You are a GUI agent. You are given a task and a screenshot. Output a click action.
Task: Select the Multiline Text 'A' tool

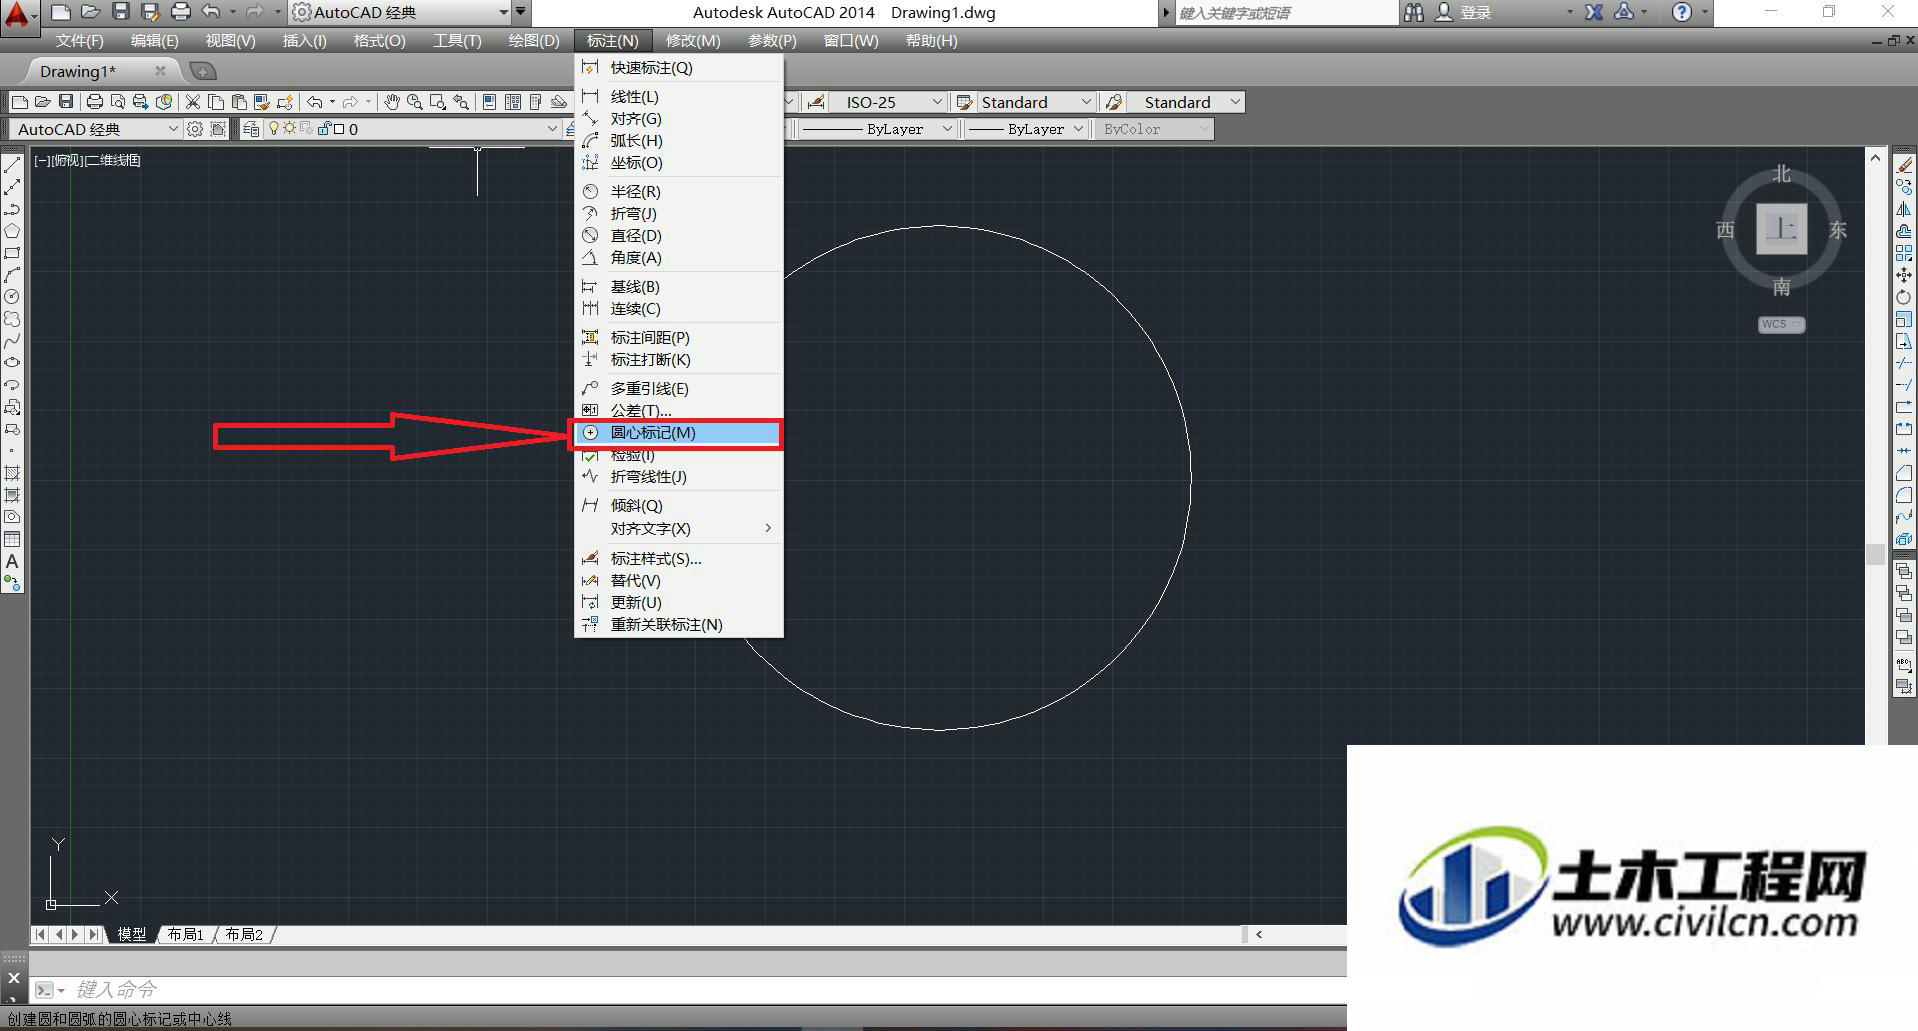pos(12,561)
